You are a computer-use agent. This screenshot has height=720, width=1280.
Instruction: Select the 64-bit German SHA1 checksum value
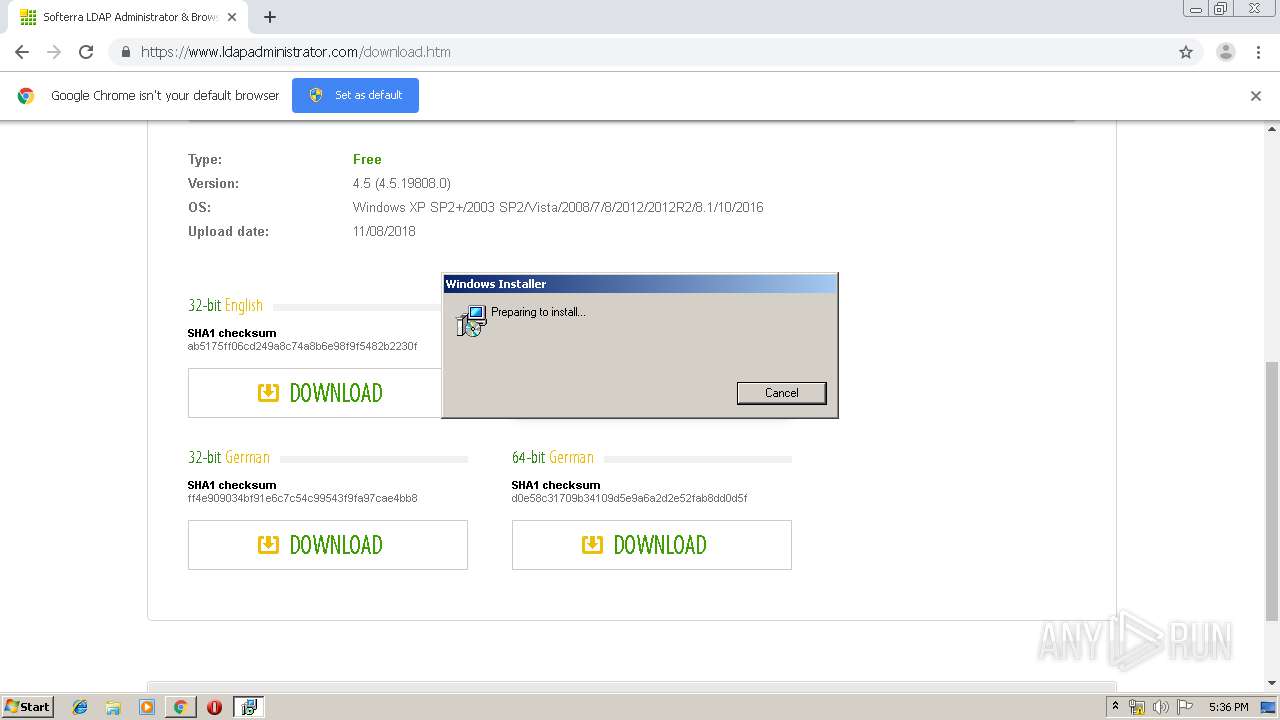coord(629,498)
